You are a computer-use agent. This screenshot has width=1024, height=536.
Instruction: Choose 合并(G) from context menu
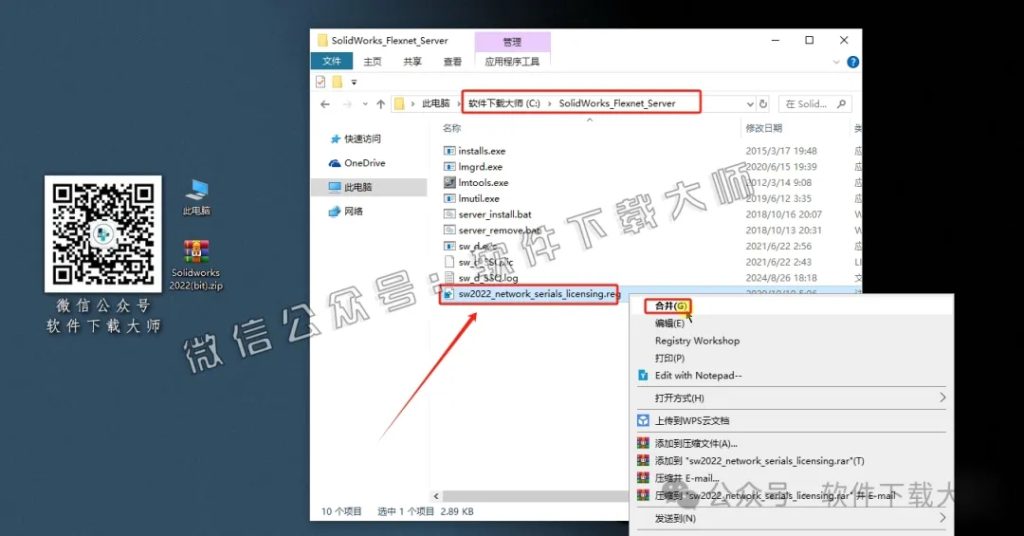click(670, 306)
